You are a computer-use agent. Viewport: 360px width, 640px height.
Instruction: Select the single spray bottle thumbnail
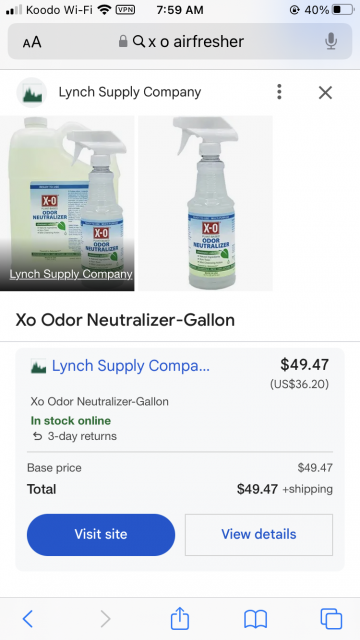coord(205,203)
